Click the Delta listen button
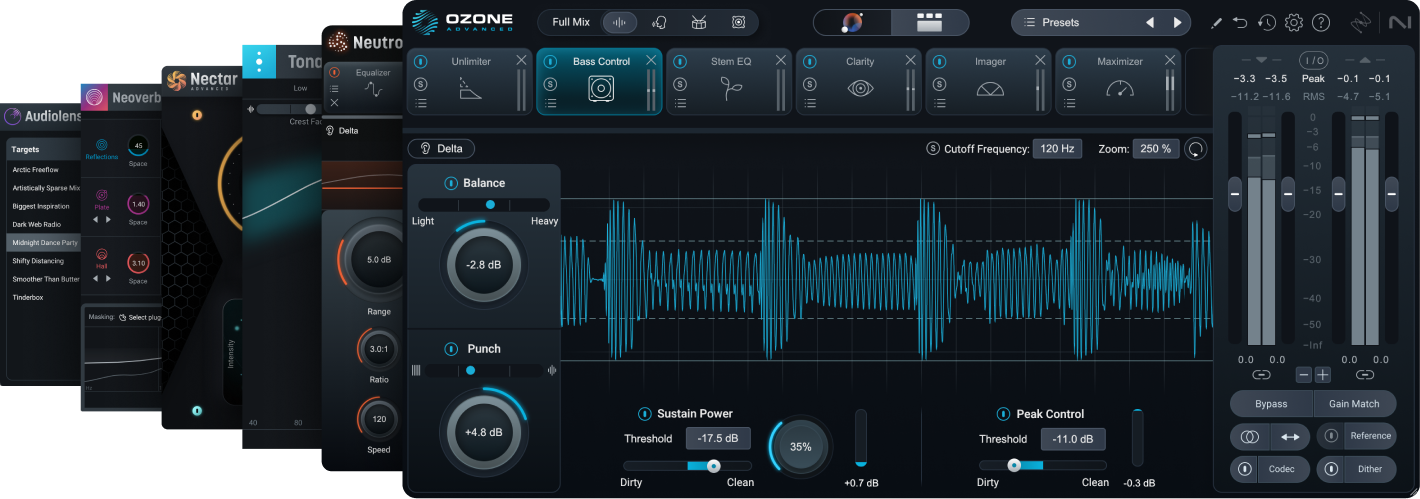The width and height of the screenshot is (1420, 499). pos(441,149)
